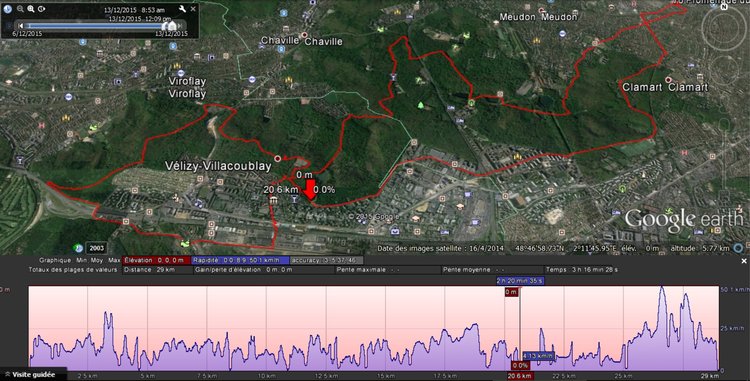Click the status bar globe icon at right
This screenshot has width=750, height=381.
click(739, 248)
